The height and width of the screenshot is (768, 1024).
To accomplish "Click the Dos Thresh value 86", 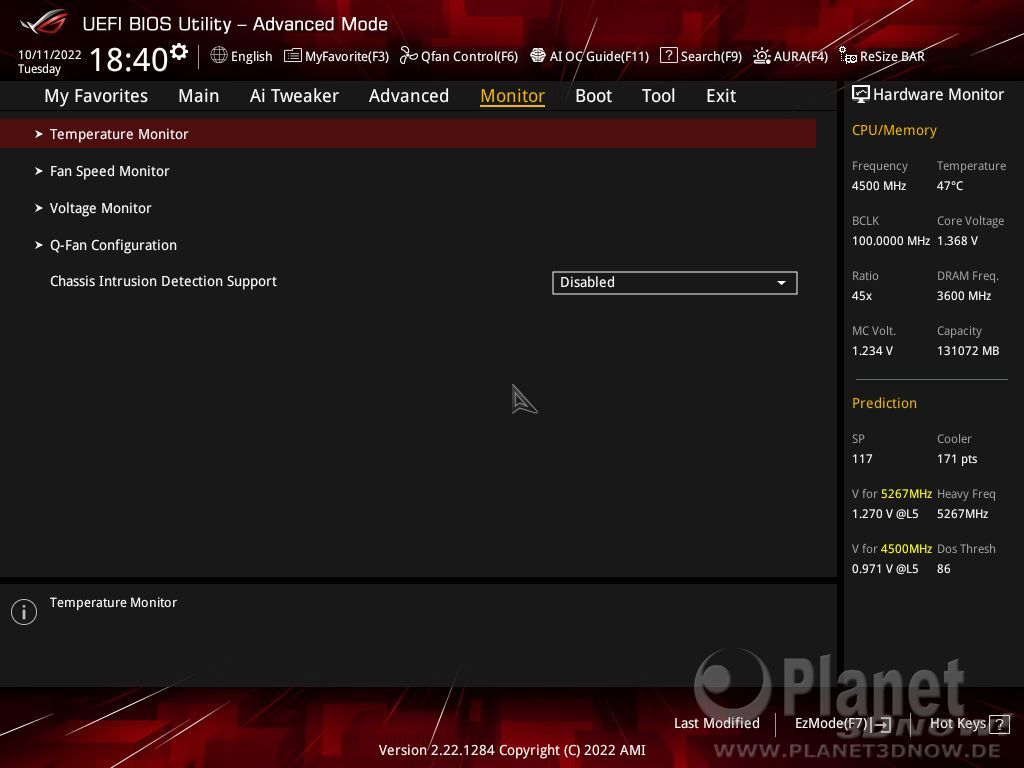I will (x=944, y=569).
